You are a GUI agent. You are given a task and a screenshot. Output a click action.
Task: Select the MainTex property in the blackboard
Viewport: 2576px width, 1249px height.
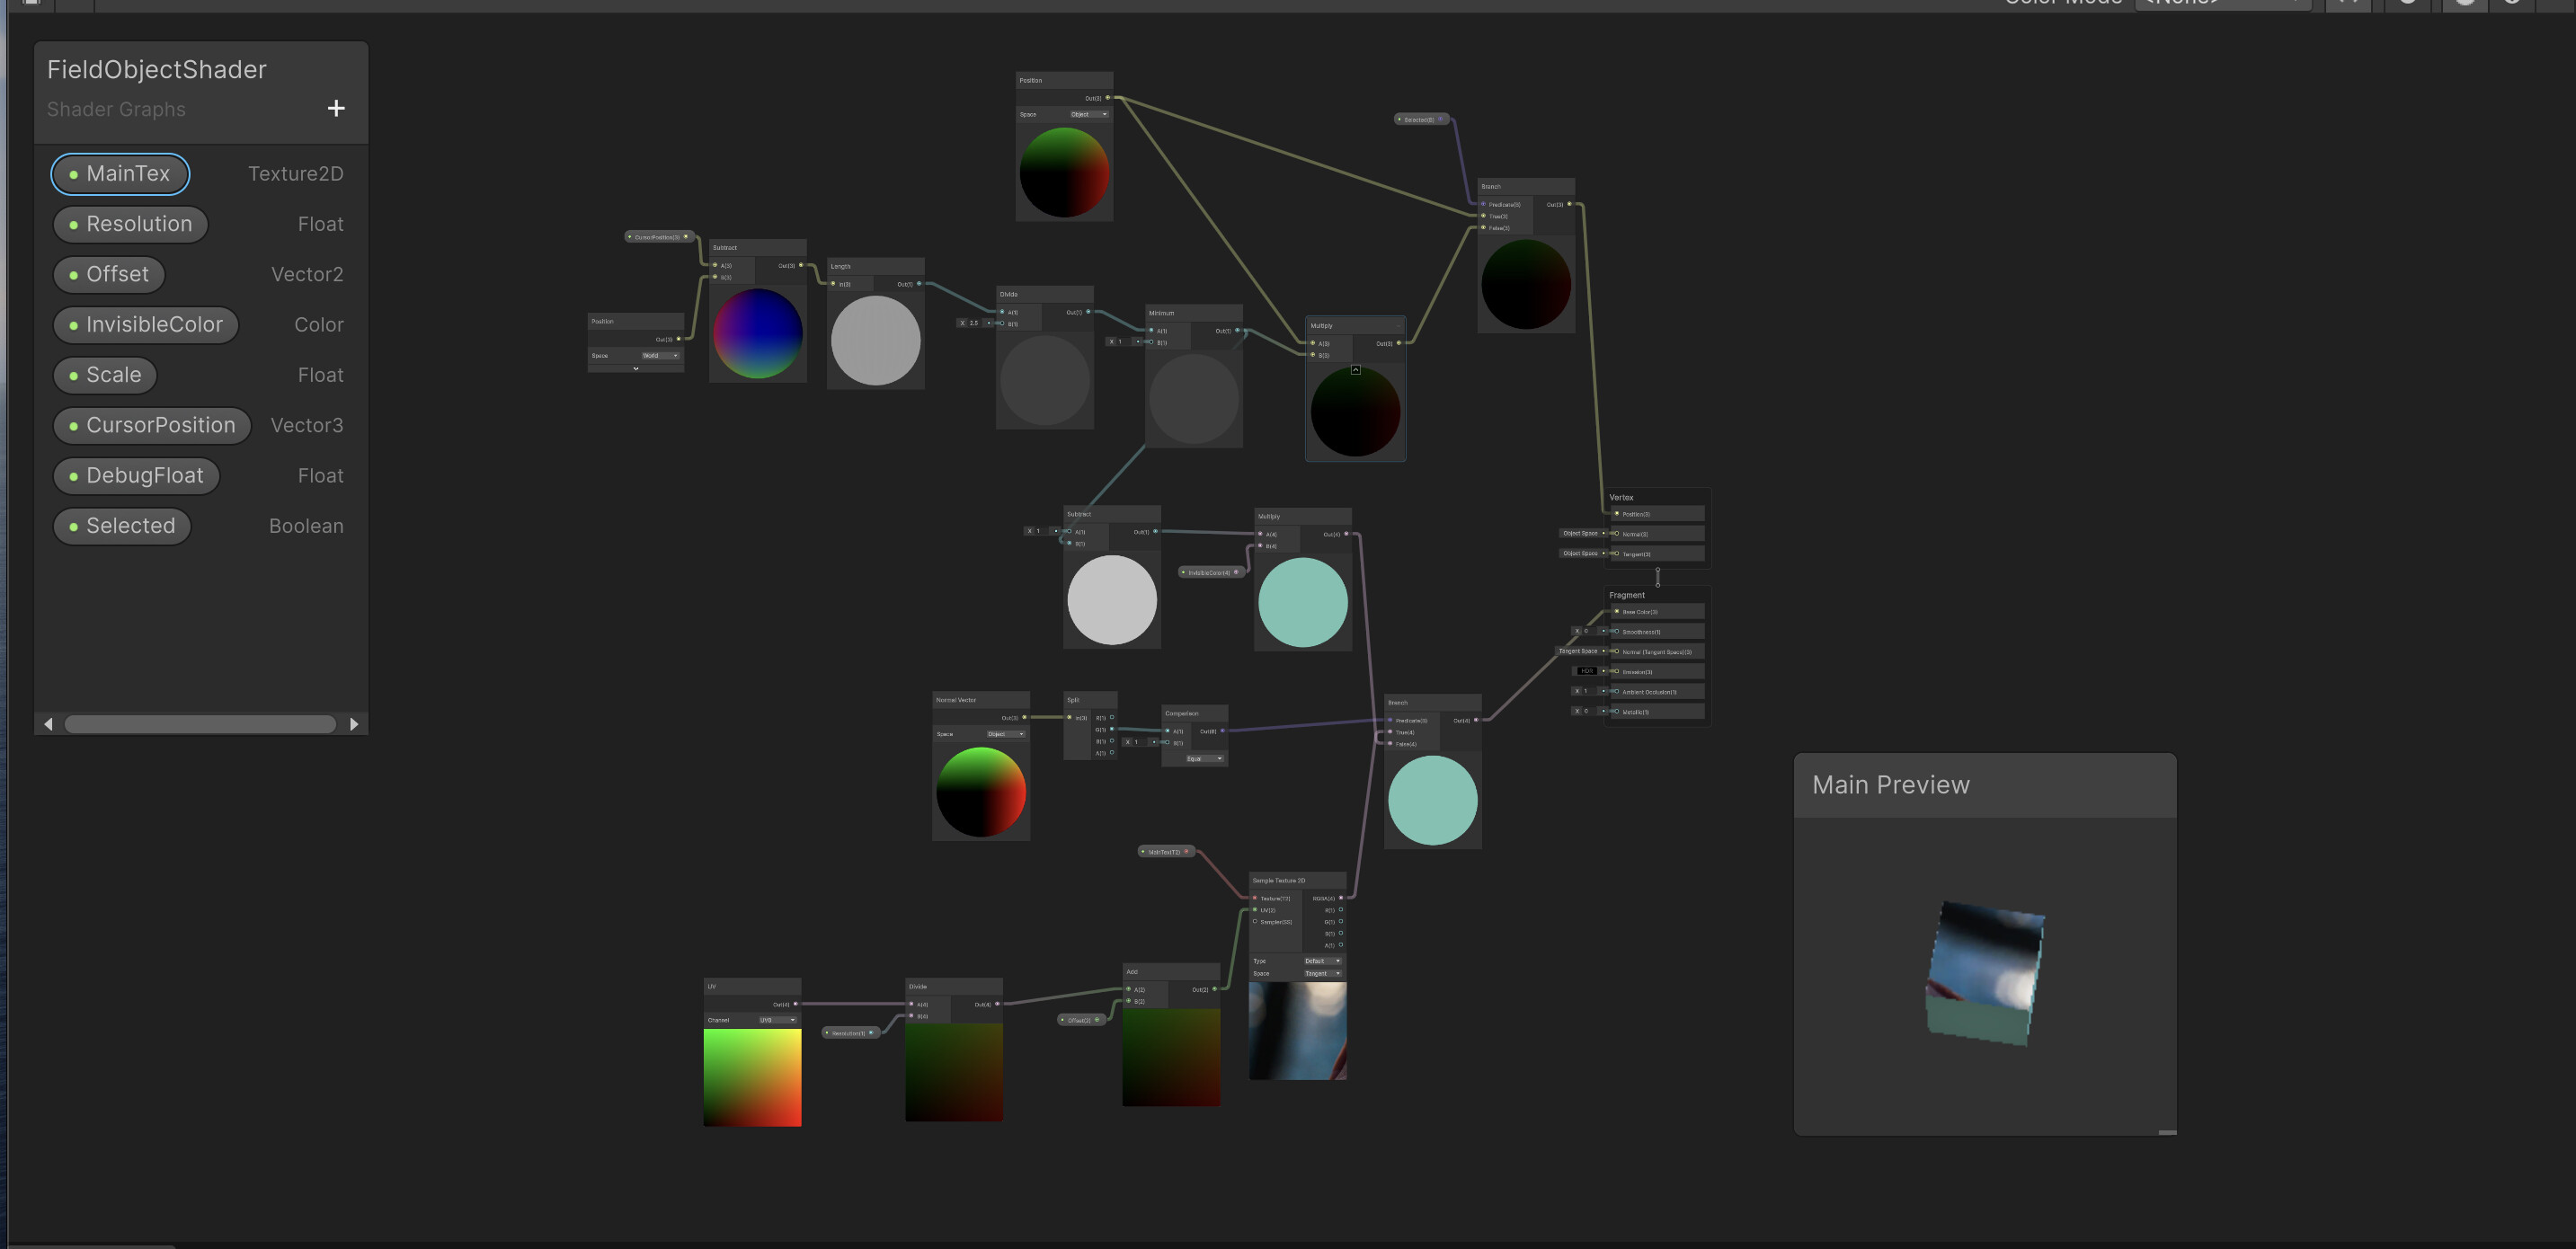click(x=120, y=173)
